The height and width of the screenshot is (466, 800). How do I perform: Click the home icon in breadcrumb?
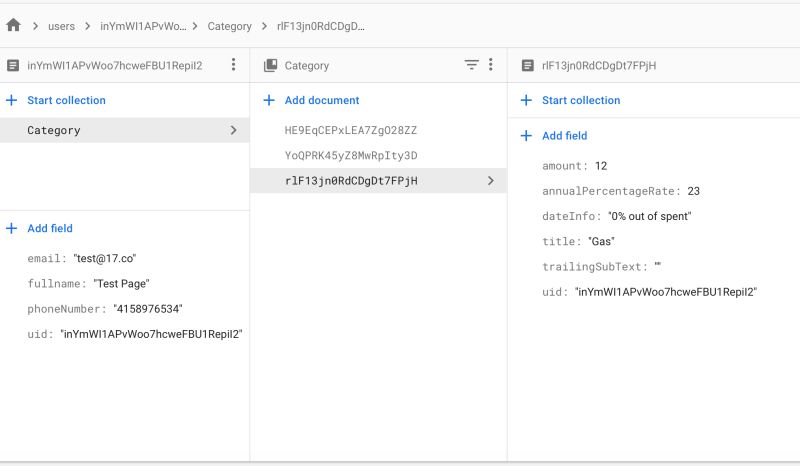point(13,25)
